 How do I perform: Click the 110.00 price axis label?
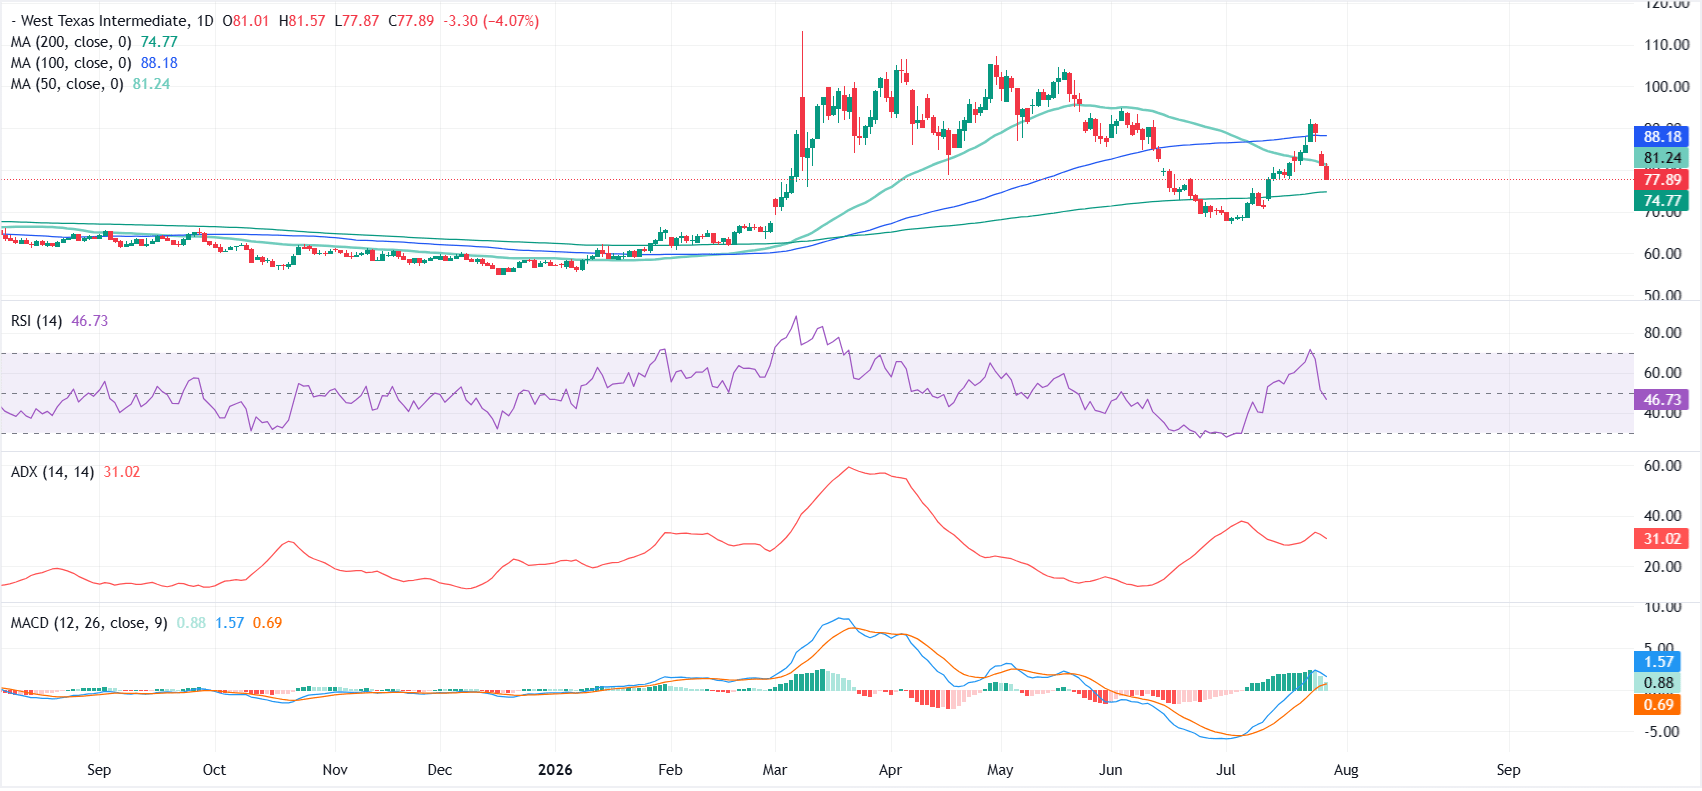[1667, 45]
